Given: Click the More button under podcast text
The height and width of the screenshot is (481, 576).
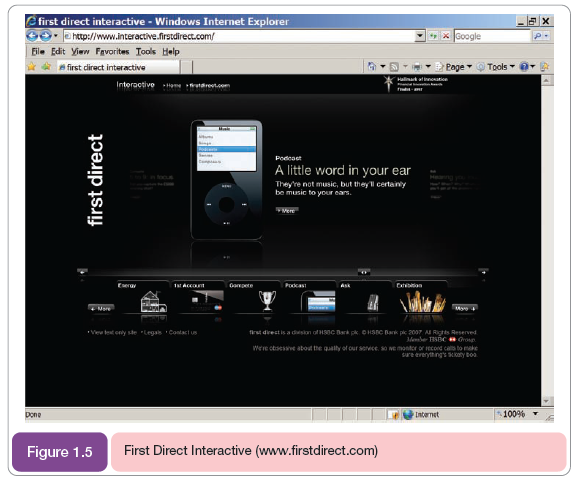Looking at the screenshot, I should click(x=287, y=211).
